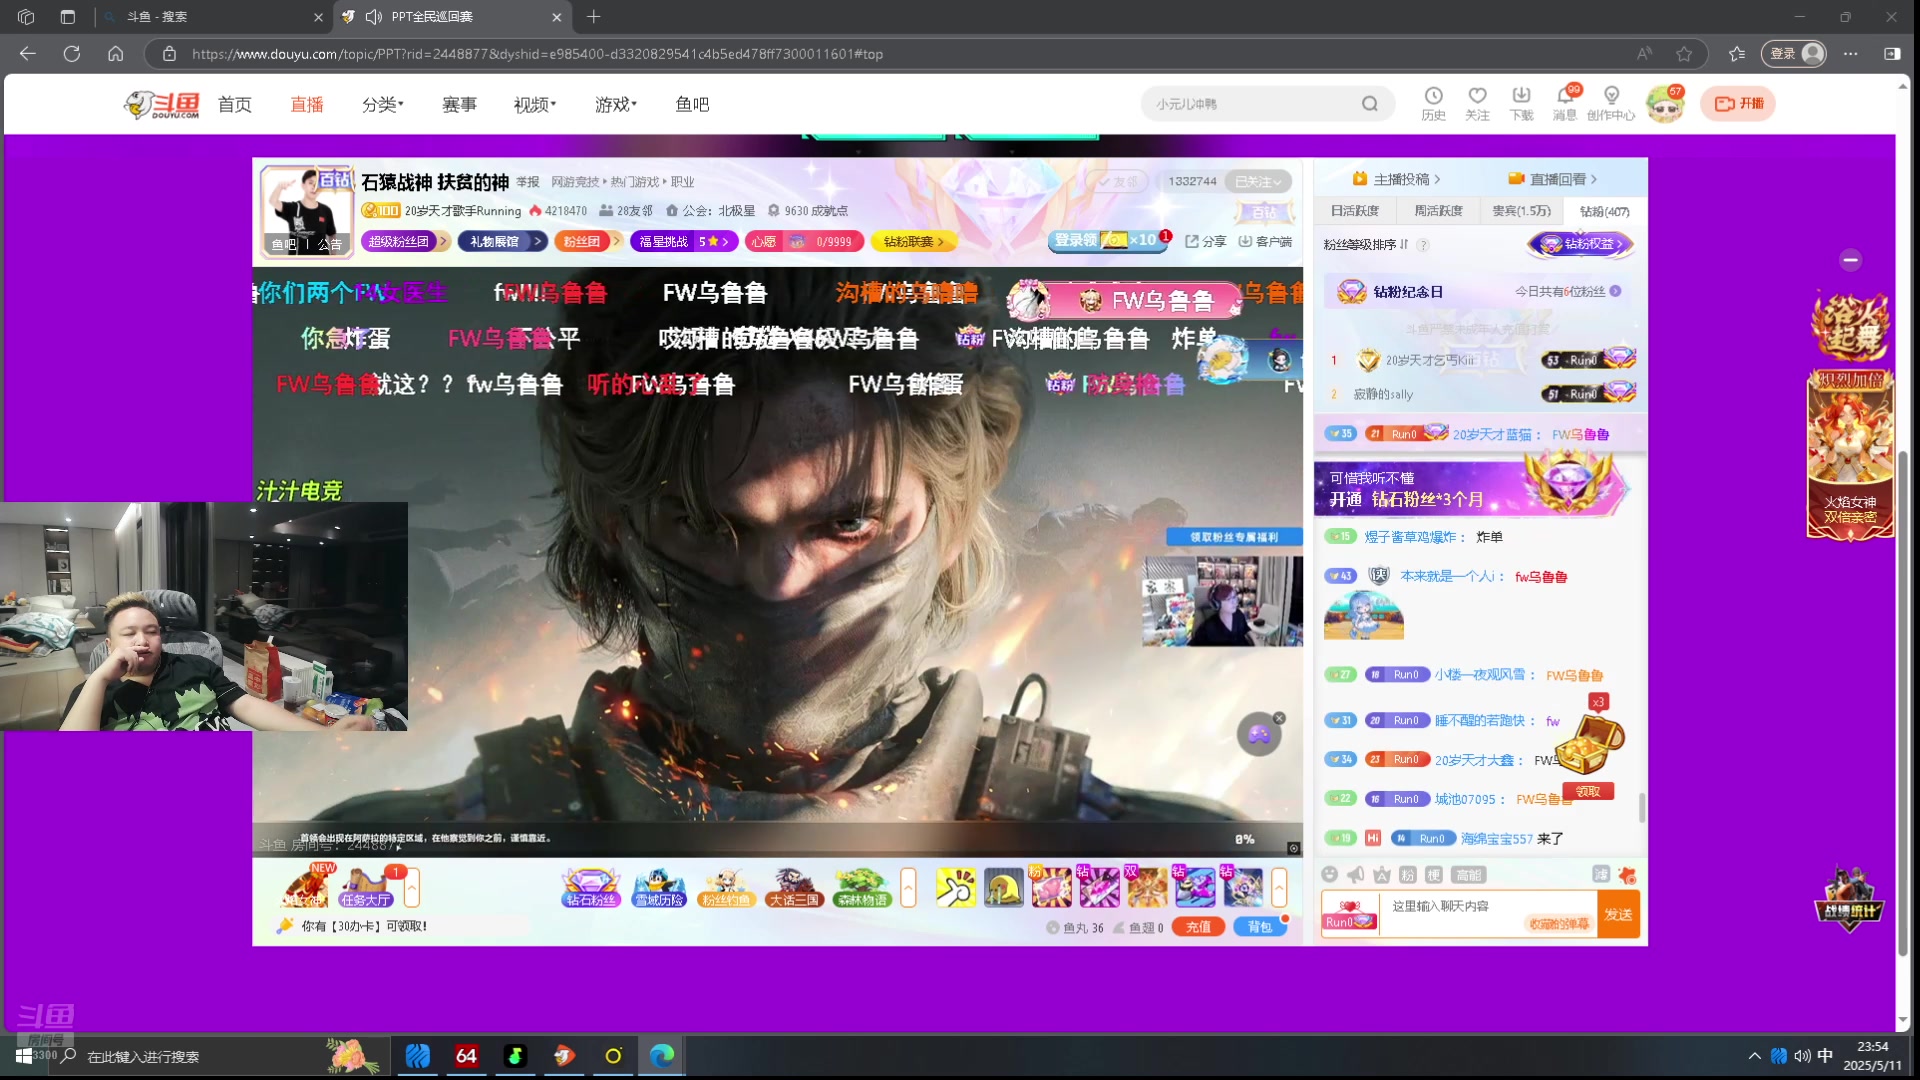Screen dimensions: 1920x1080
Task: Open 创作中心 creator center icon
Action: tap(1611, 103)
